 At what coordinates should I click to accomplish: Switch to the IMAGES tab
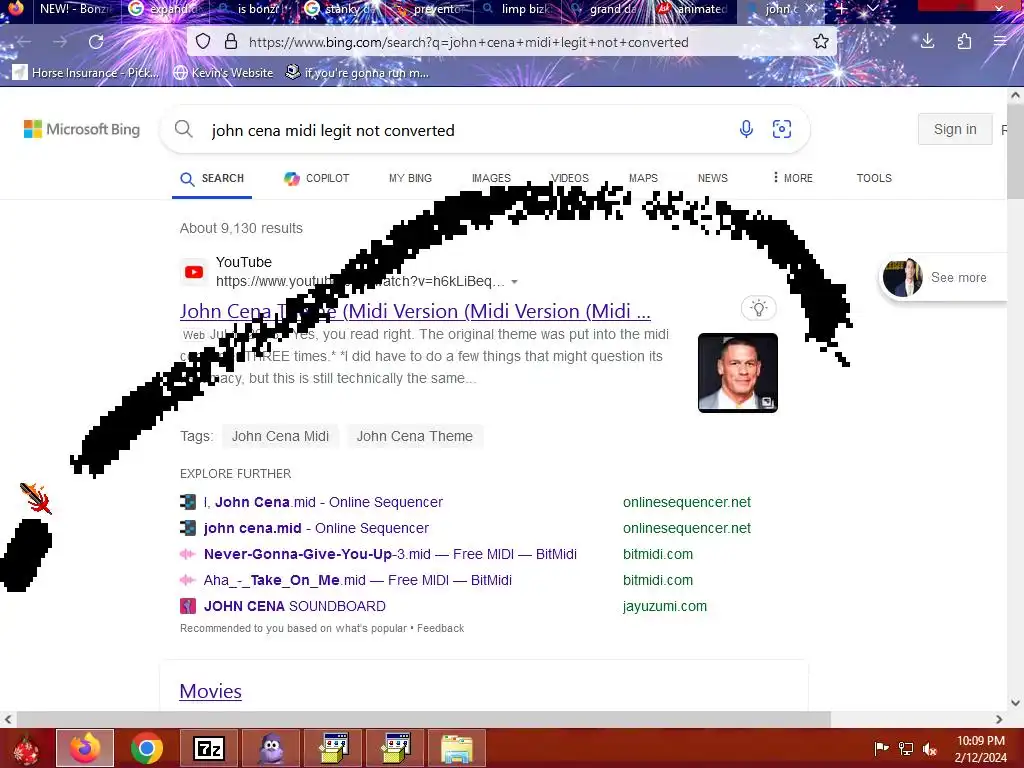tap(491, 178)
